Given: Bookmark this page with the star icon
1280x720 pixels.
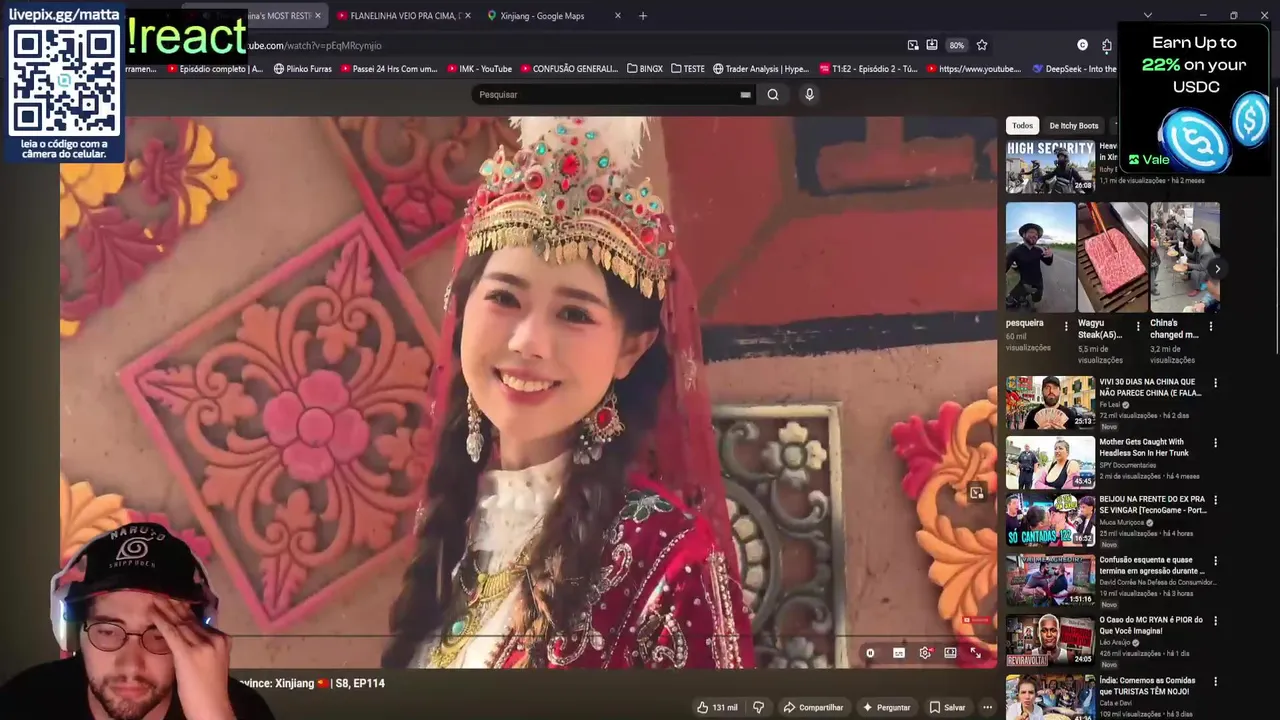Looking at the screenshot, I should click(x=982, y=45).
